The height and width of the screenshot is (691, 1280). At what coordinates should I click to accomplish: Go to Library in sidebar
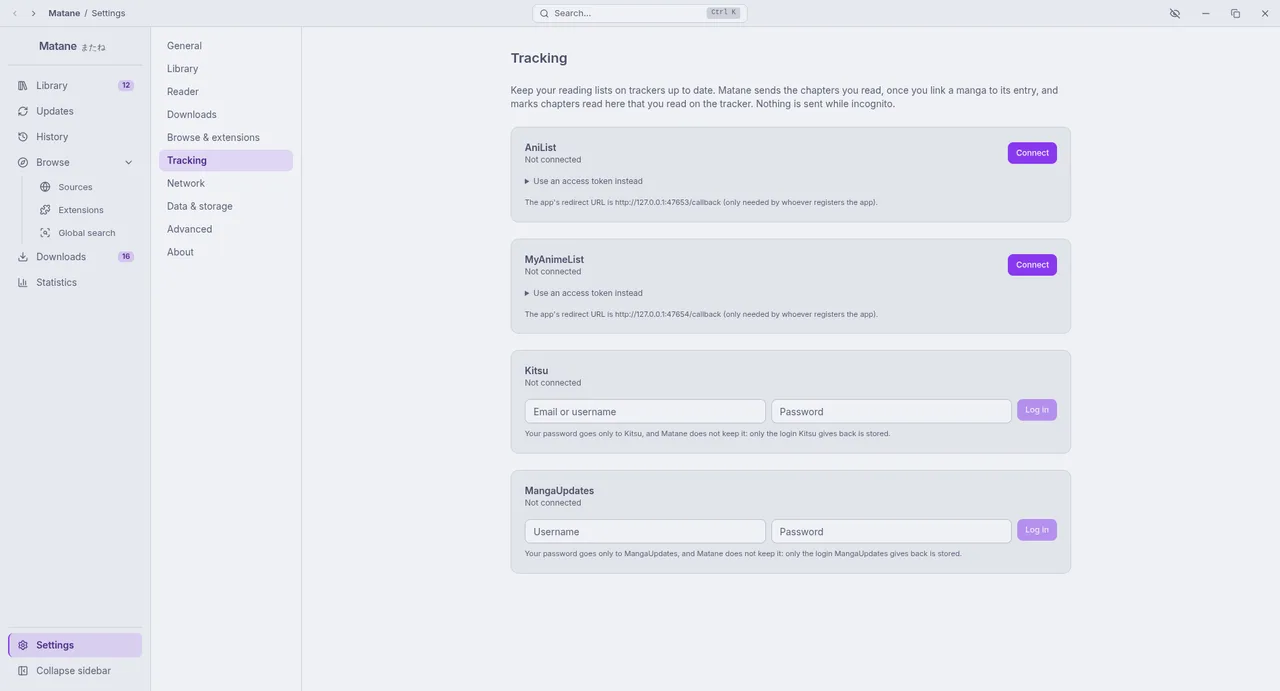click(x=75, y=86)
